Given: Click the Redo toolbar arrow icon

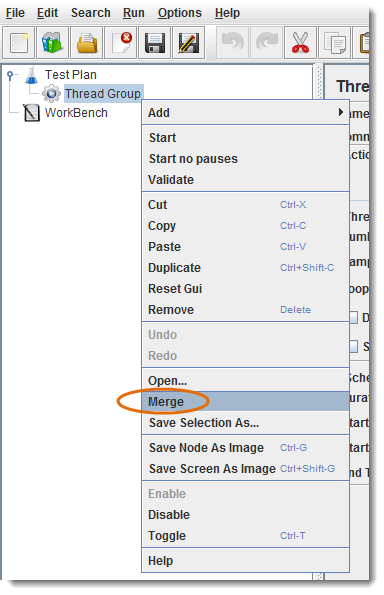Looking at the screenshot, I should [x=266, y=42].
